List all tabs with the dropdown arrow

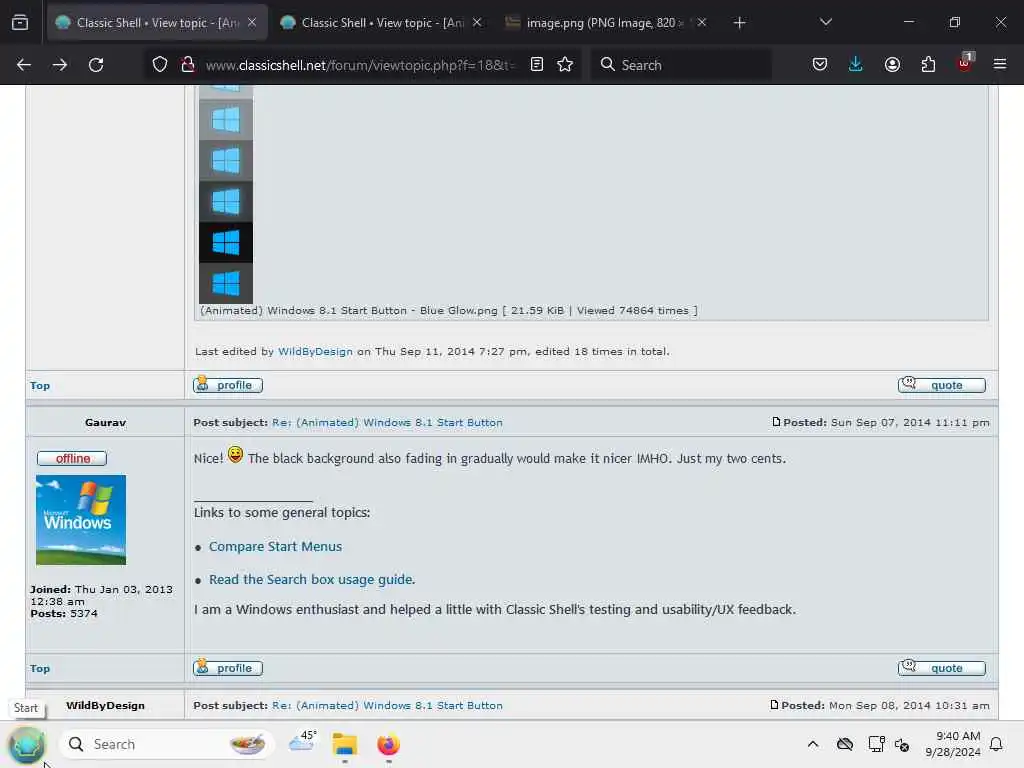point(825,22)
